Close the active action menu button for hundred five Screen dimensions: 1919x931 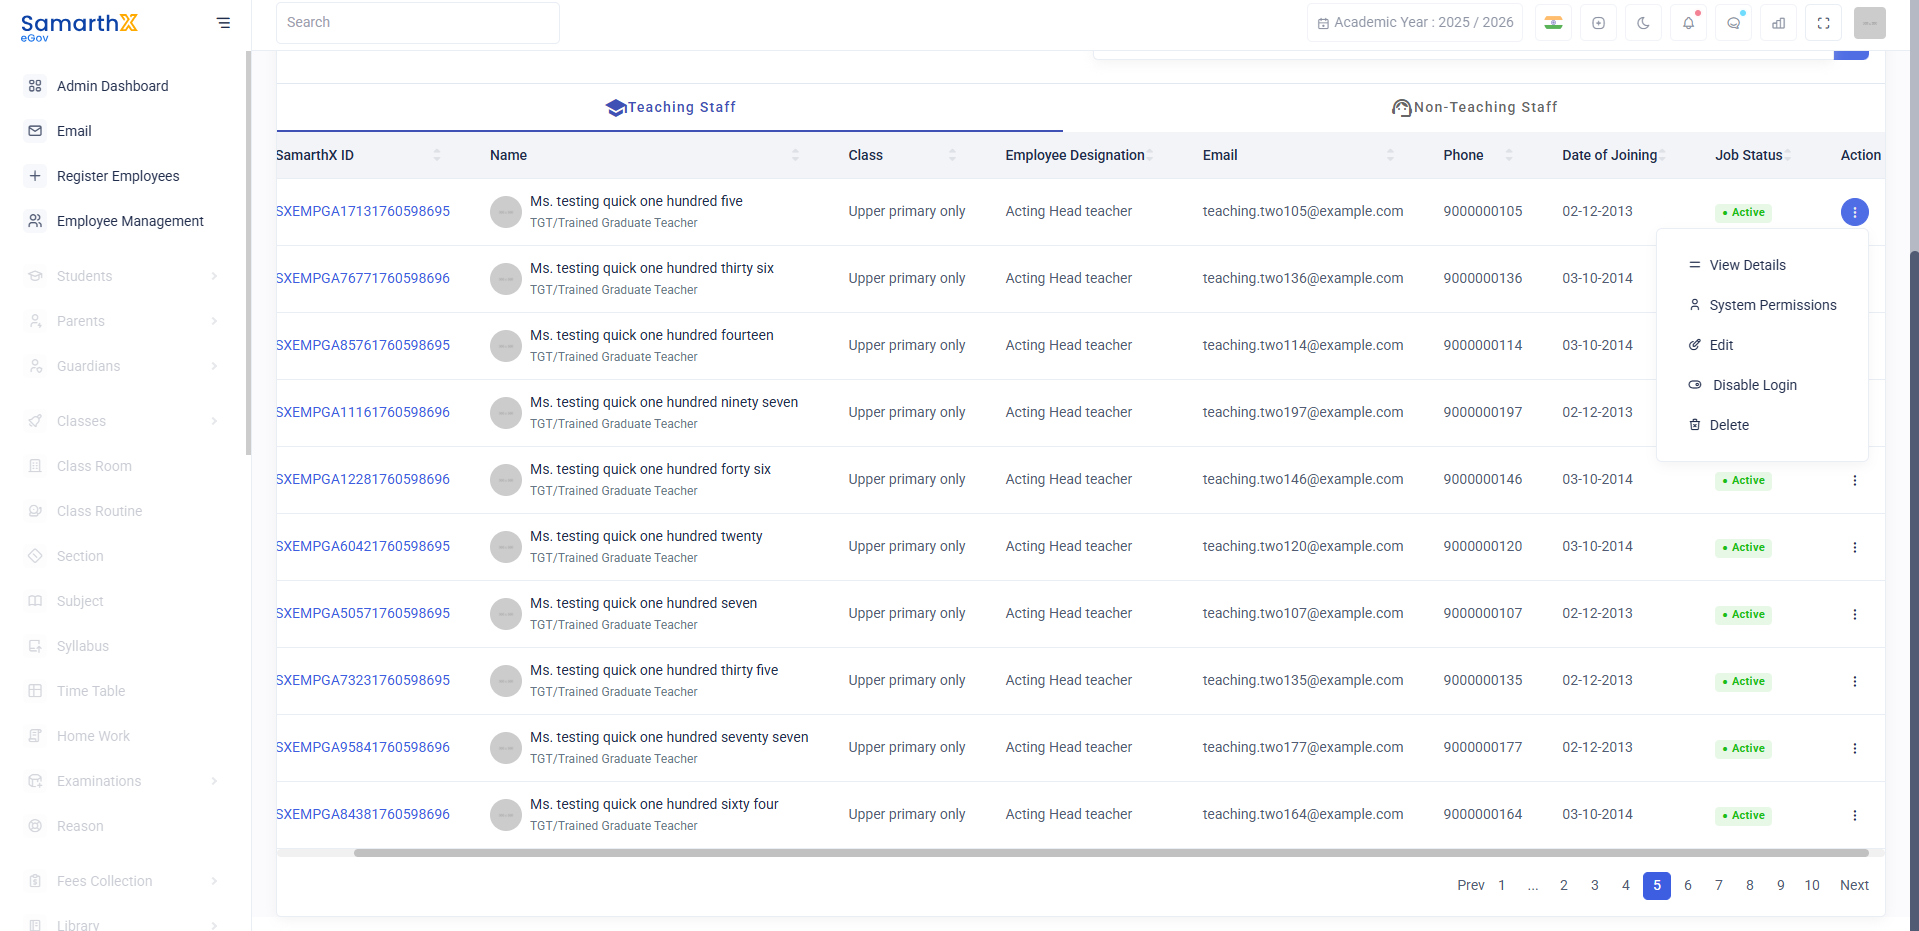1854,212
